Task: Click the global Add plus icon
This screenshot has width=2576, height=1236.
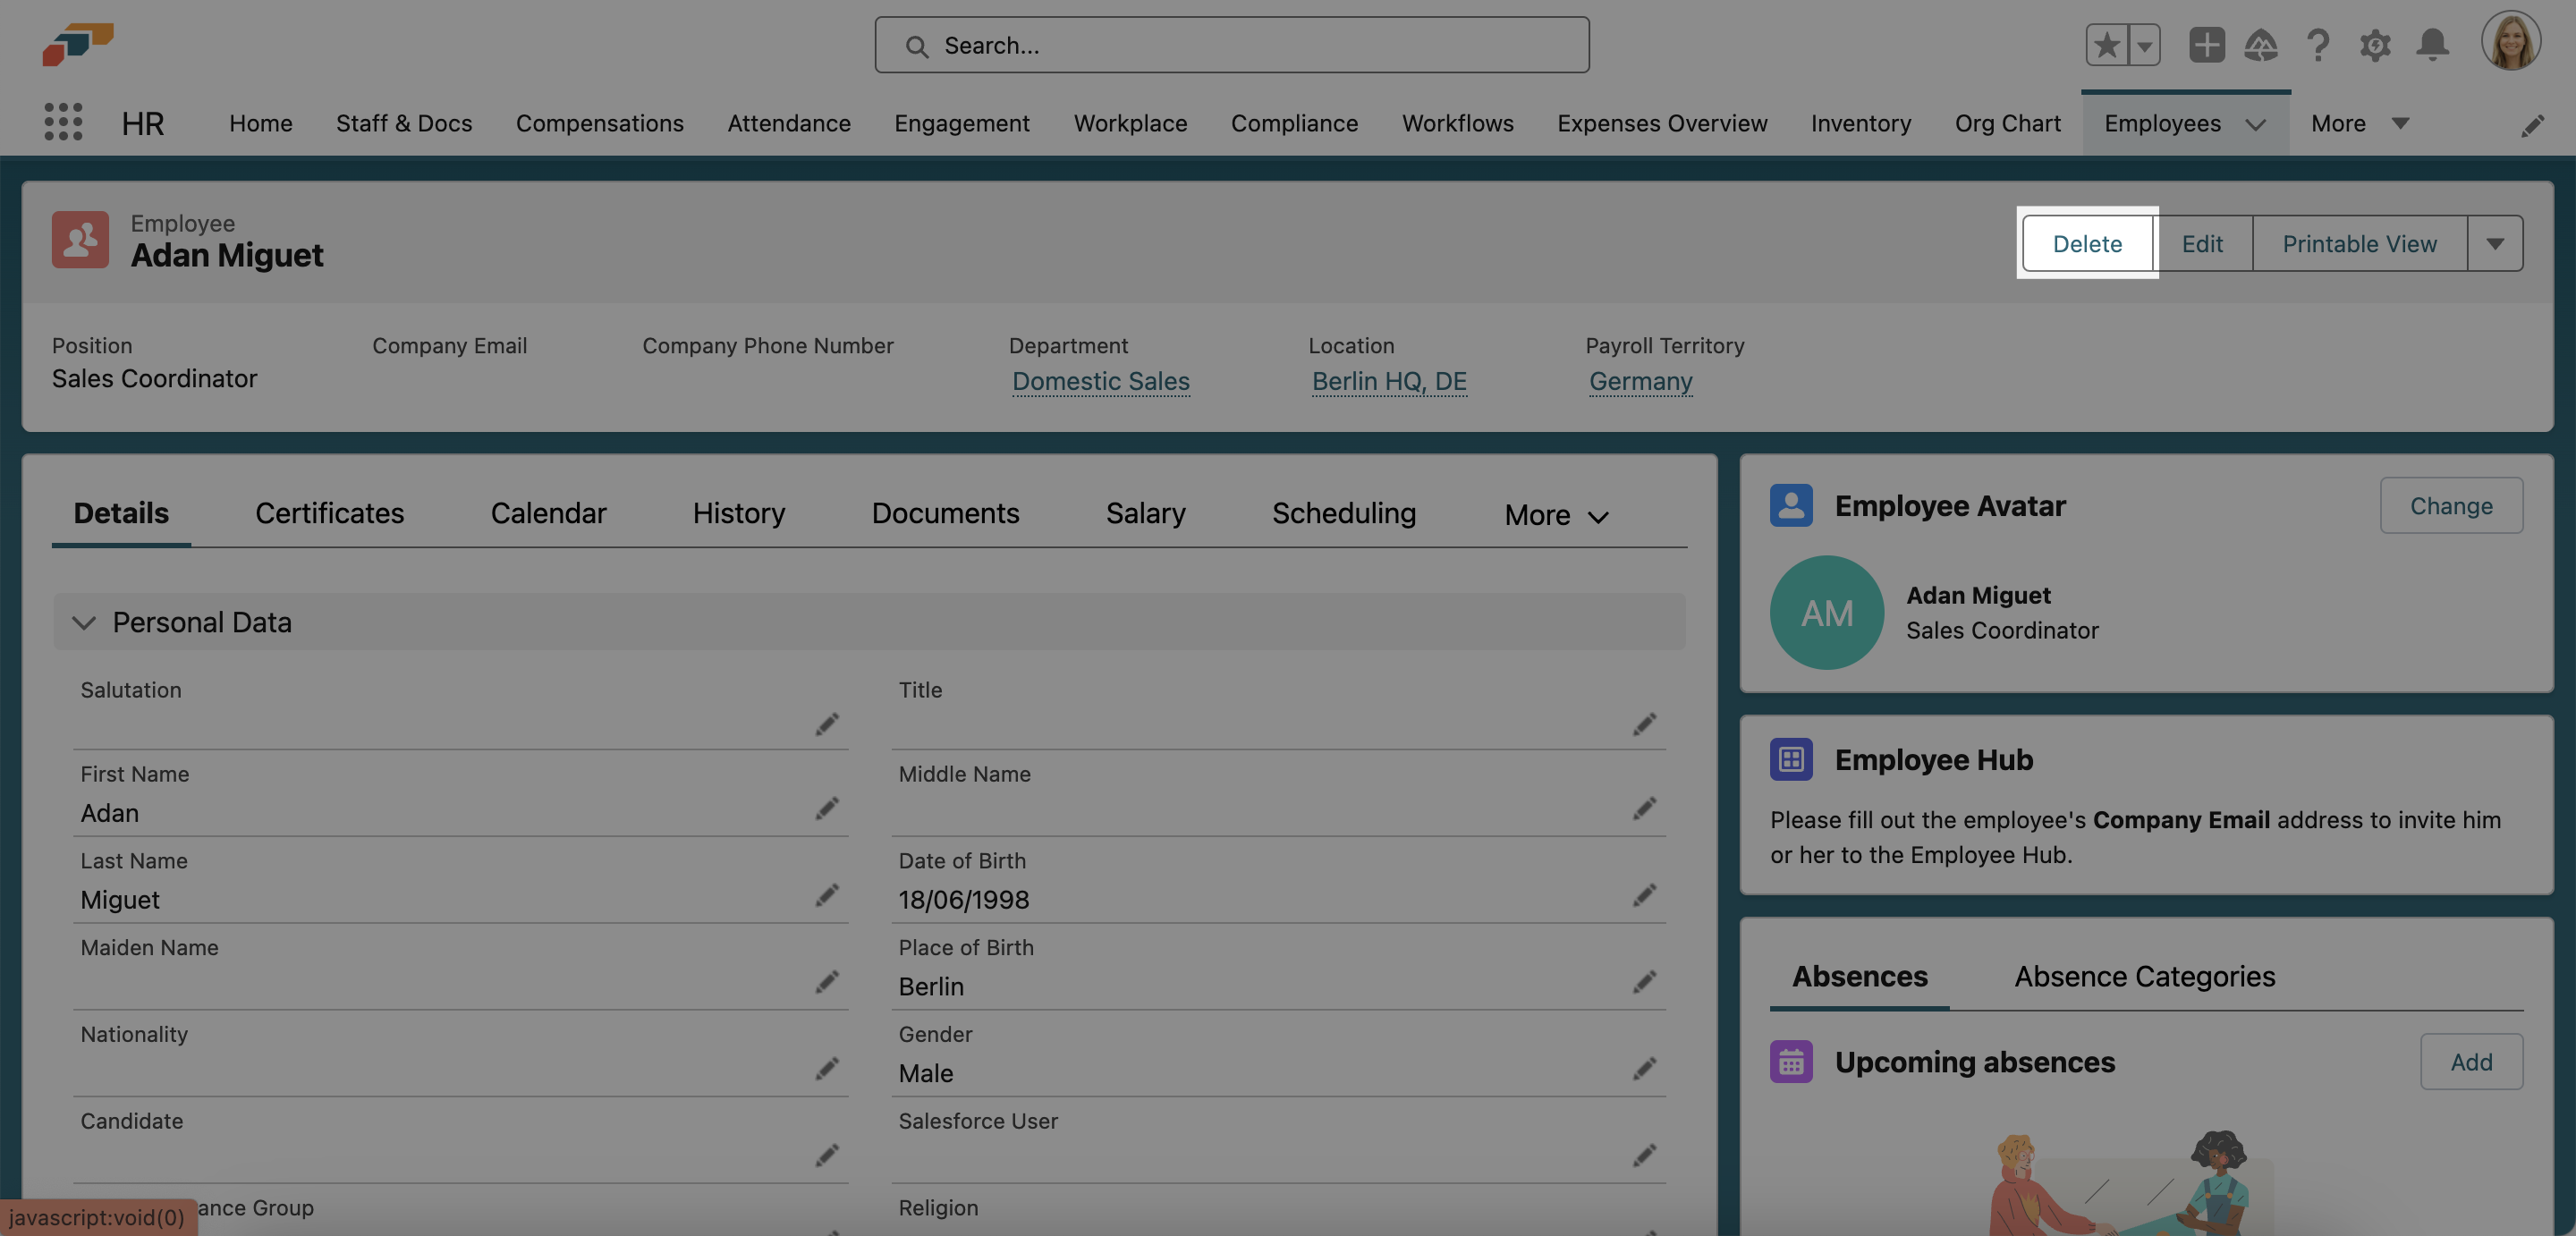Action: (2206, 45)
